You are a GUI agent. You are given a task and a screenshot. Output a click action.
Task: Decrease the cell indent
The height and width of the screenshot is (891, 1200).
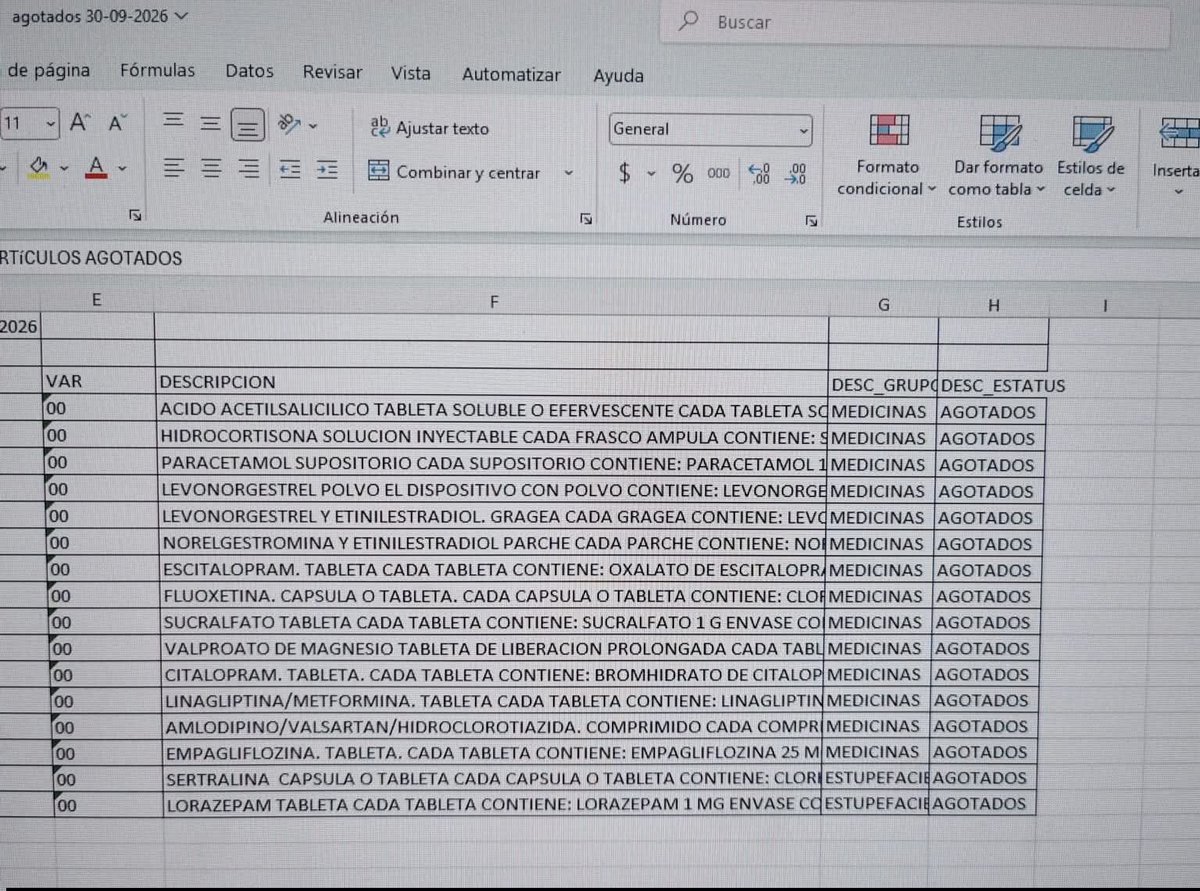pos(290,169)
